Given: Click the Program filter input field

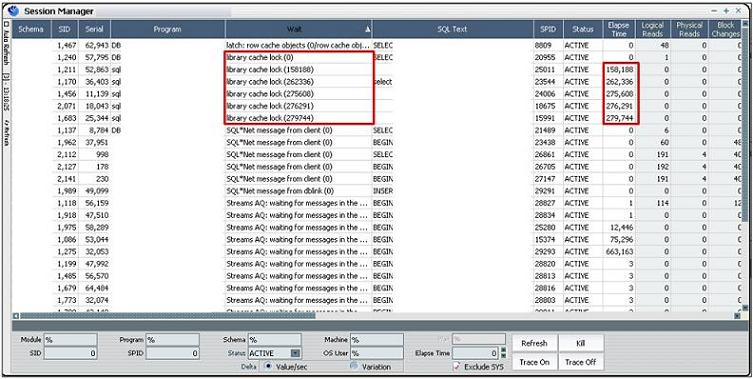Looking at the screenshot, I should point(172,340).
